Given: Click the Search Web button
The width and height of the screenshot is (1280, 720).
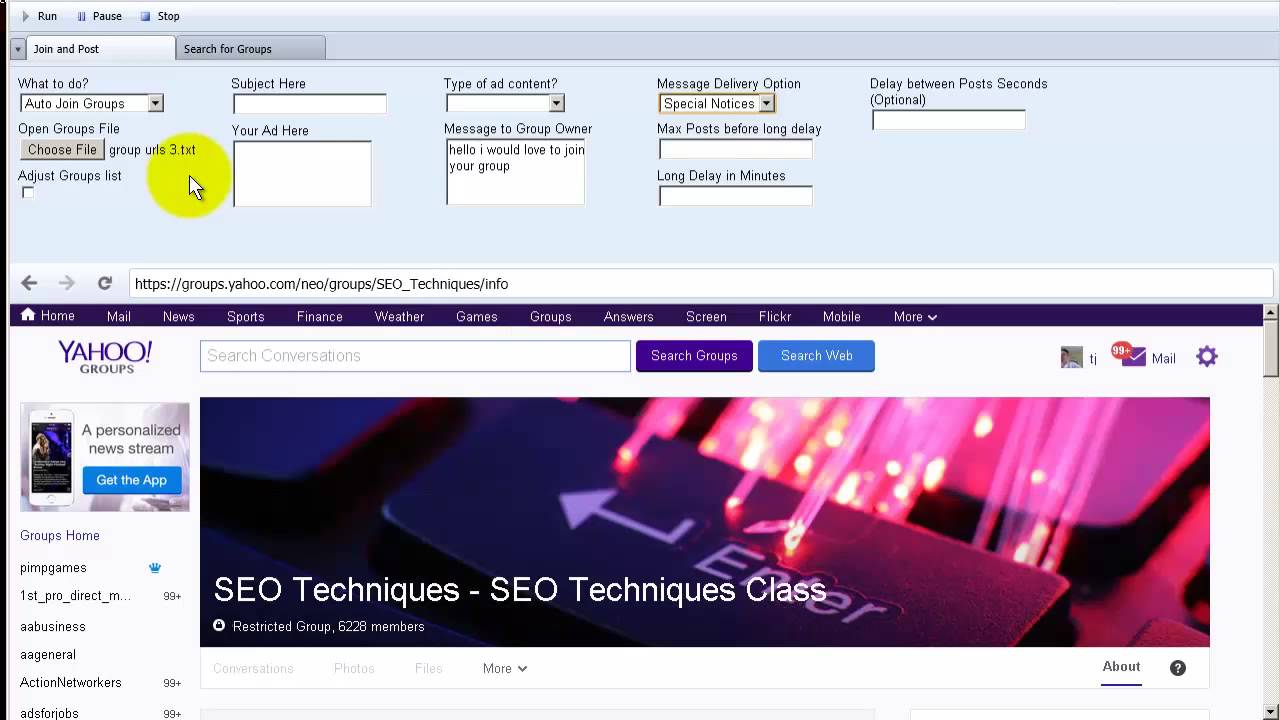Looking at the screenshot, I should (x=817, y=356).
